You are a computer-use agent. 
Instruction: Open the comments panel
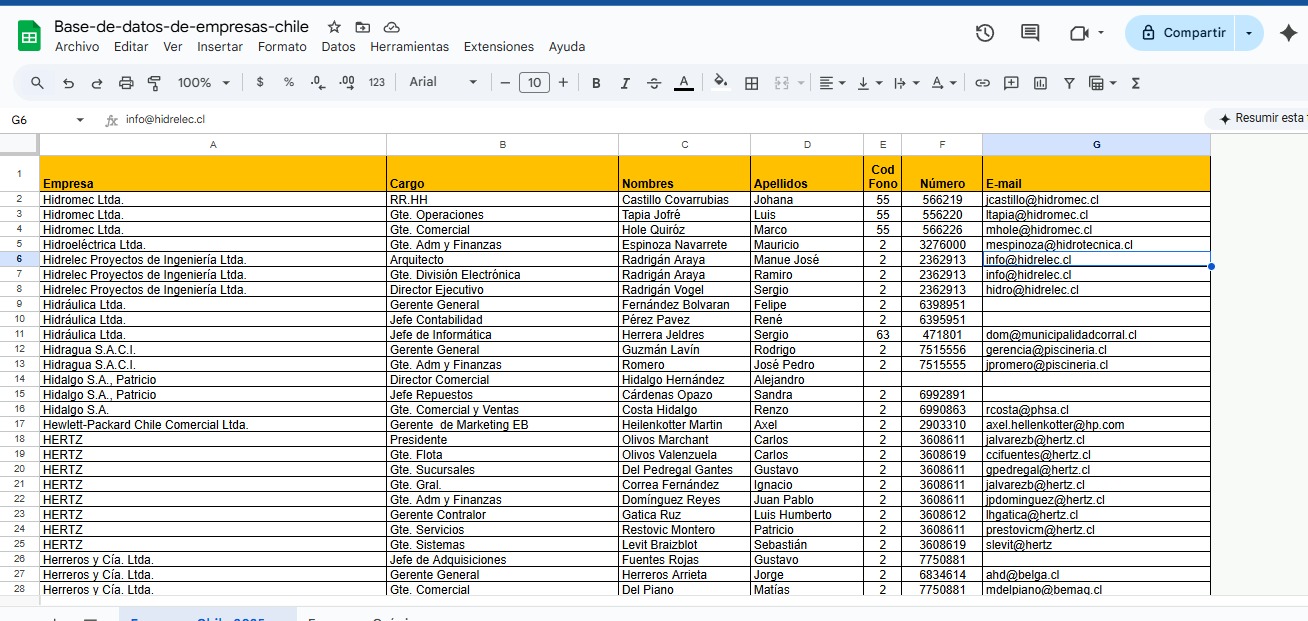(1030, 33)
